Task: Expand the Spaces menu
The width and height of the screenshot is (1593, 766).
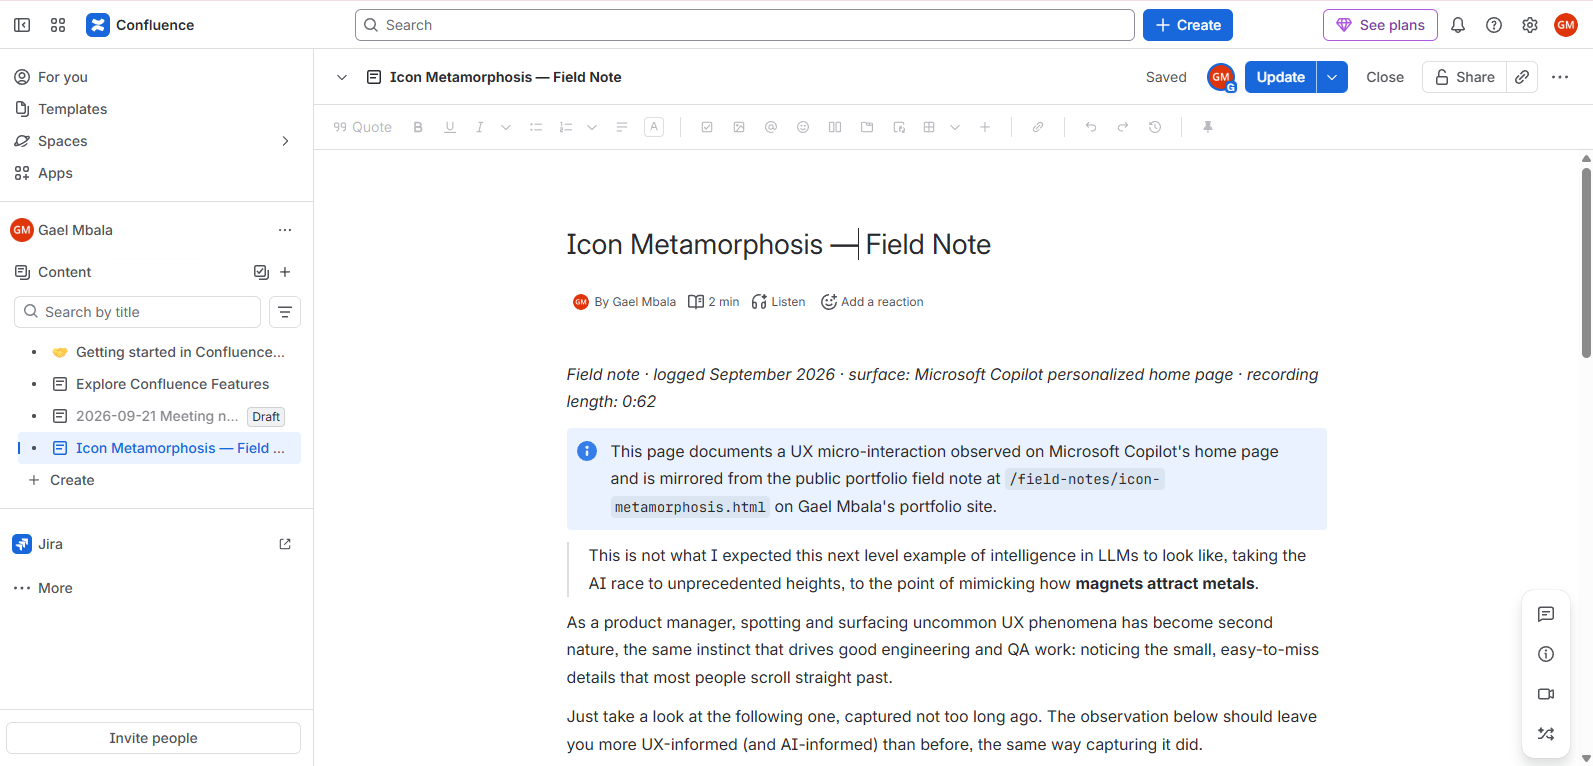Action: tap(285, 141)
